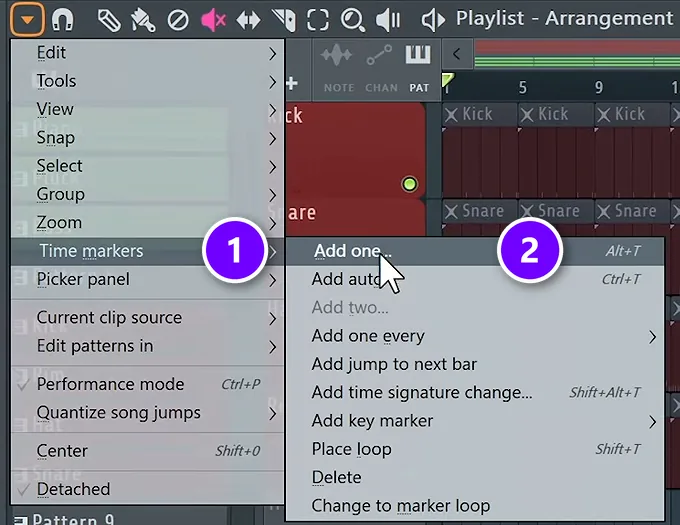The image size is (680, 525).
Task: Toggle Performance mode option
Action: click(x=147, y=385)
